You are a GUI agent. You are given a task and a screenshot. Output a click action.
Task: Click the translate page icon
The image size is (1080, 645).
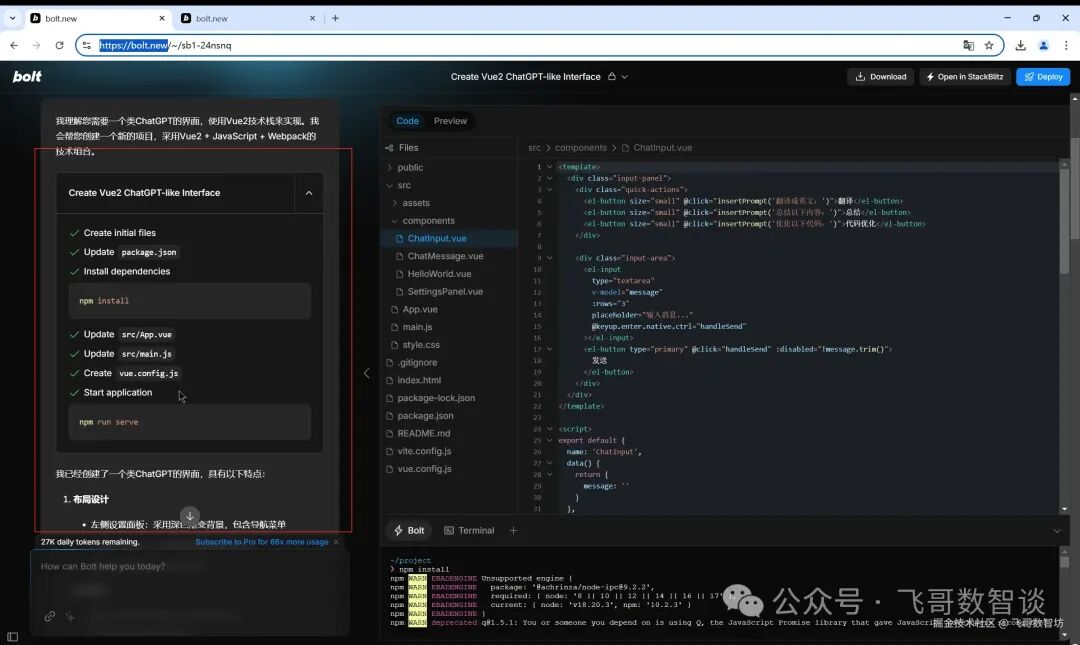[968, 45]
